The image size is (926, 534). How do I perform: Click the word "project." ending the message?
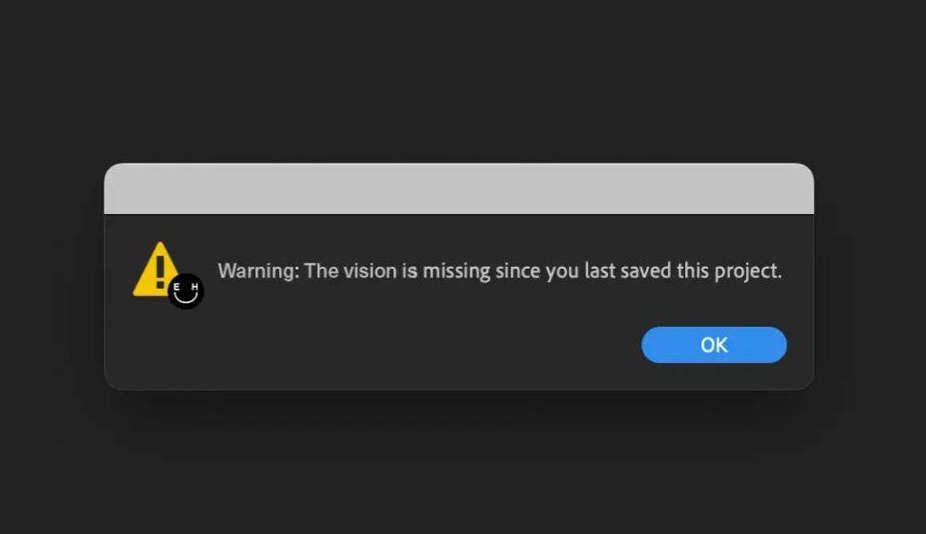[751, 271]
